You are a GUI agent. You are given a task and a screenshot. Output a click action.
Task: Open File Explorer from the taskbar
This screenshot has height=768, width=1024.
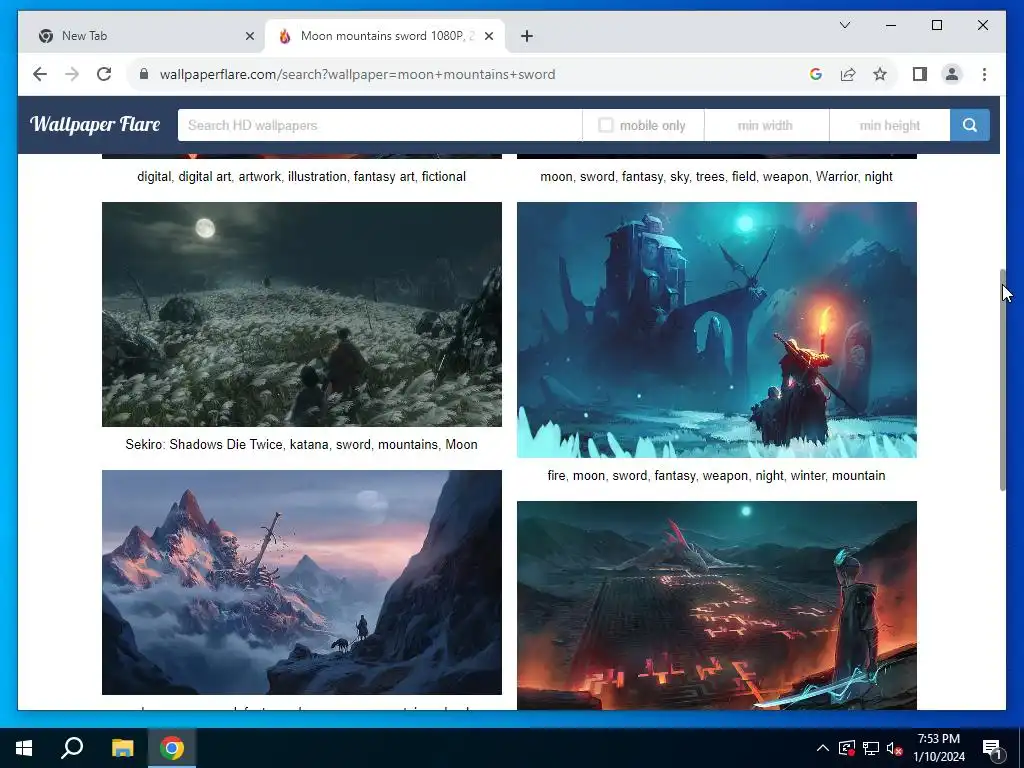(122, 748)
